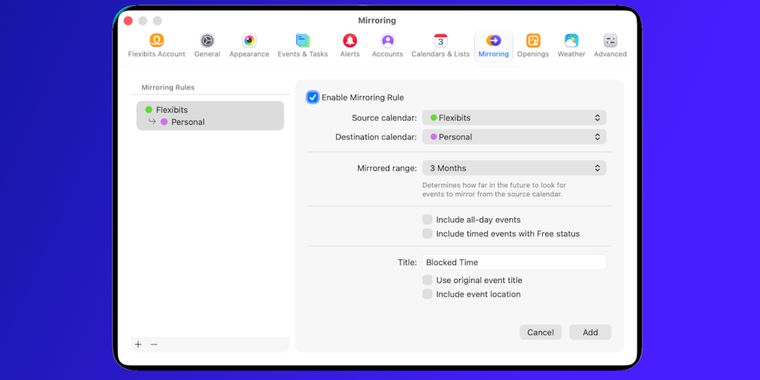Check Use original event title
Viewport: 760px width, 380px height.
click(x=427, y=280)
